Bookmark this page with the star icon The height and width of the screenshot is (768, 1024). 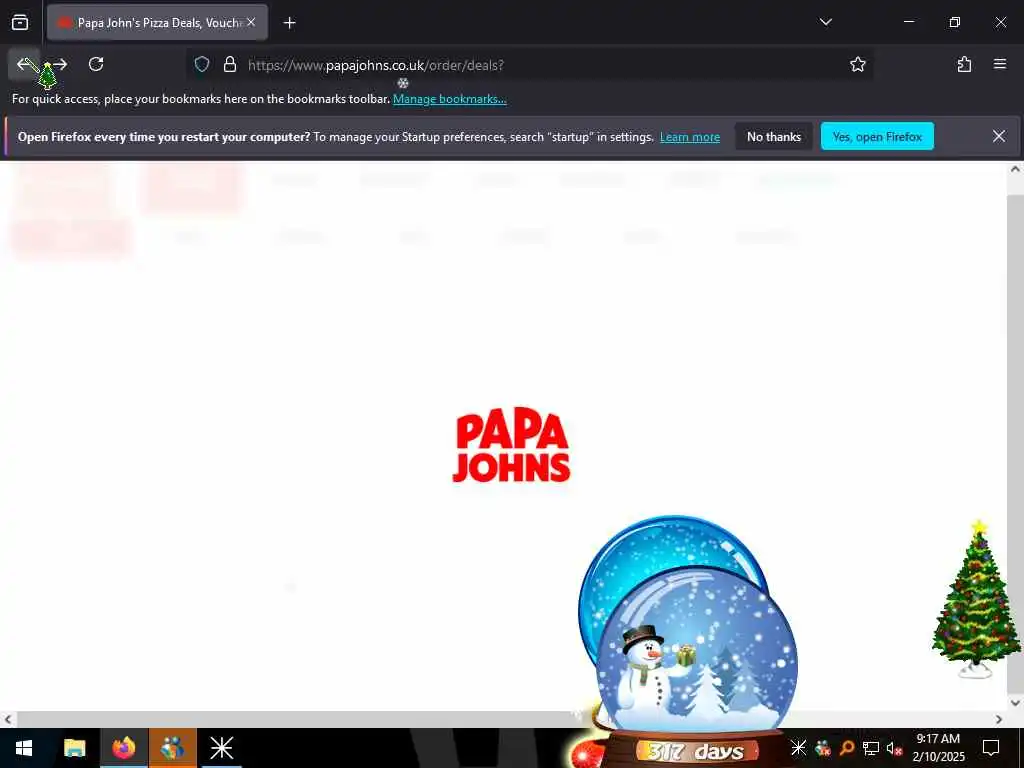coord(857,64)
